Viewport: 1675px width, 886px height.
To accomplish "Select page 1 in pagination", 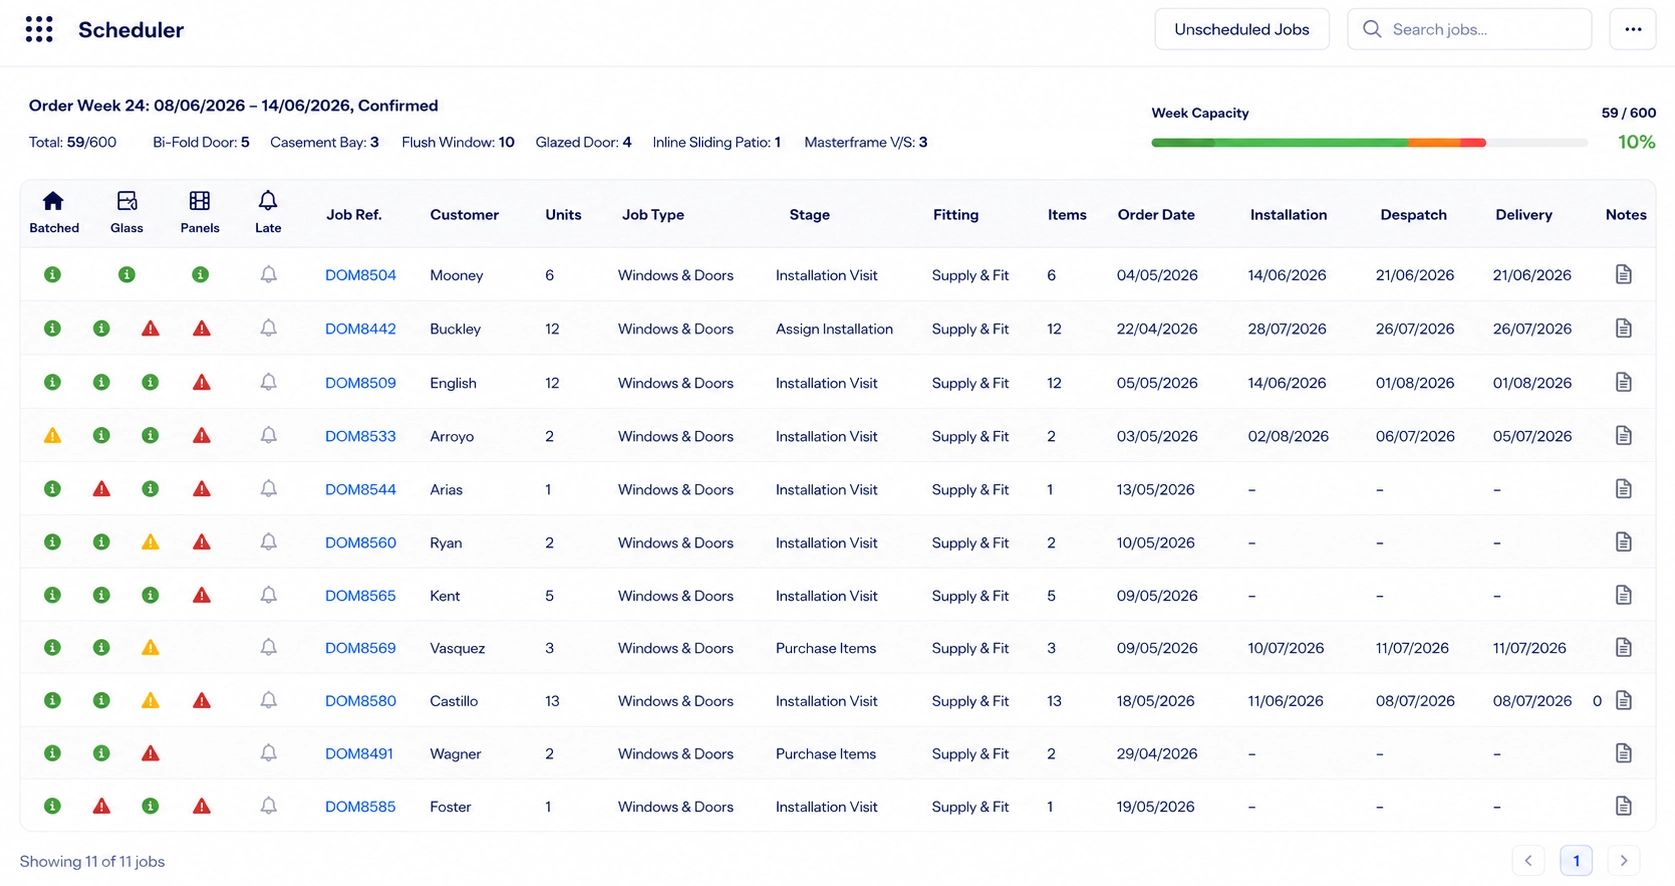I will click(1576, 860).
